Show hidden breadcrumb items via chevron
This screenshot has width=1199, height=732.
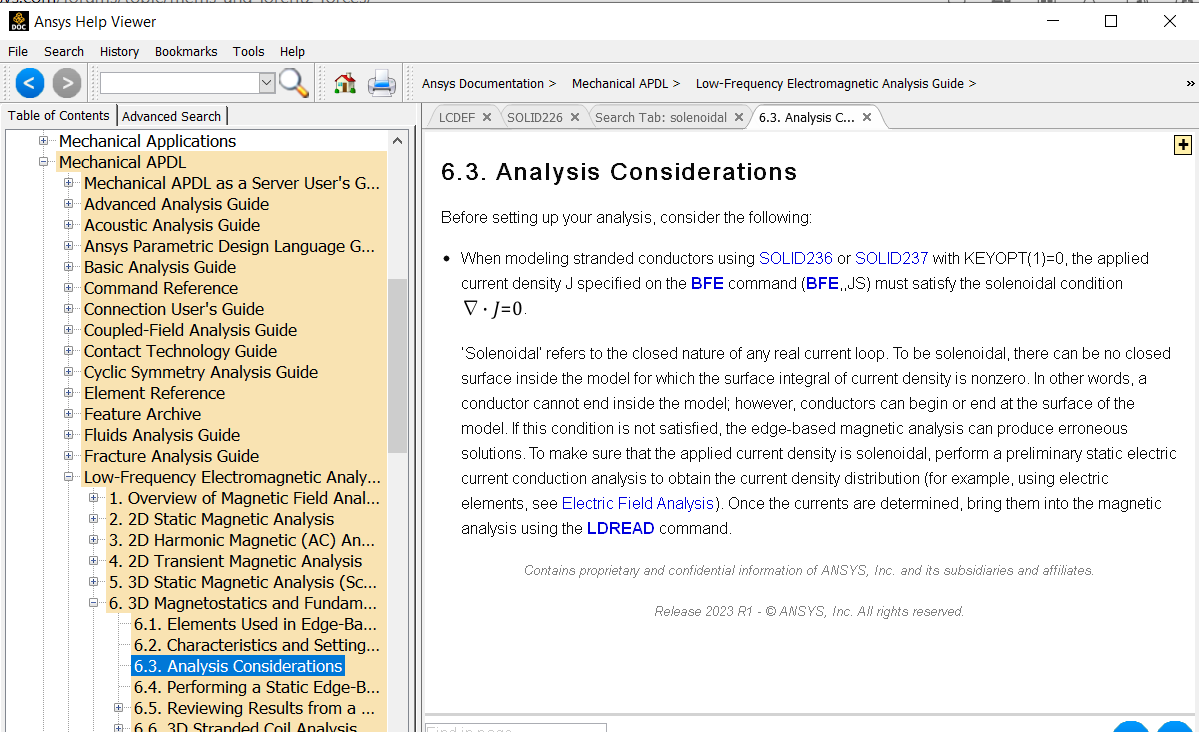coord(1191,83)
